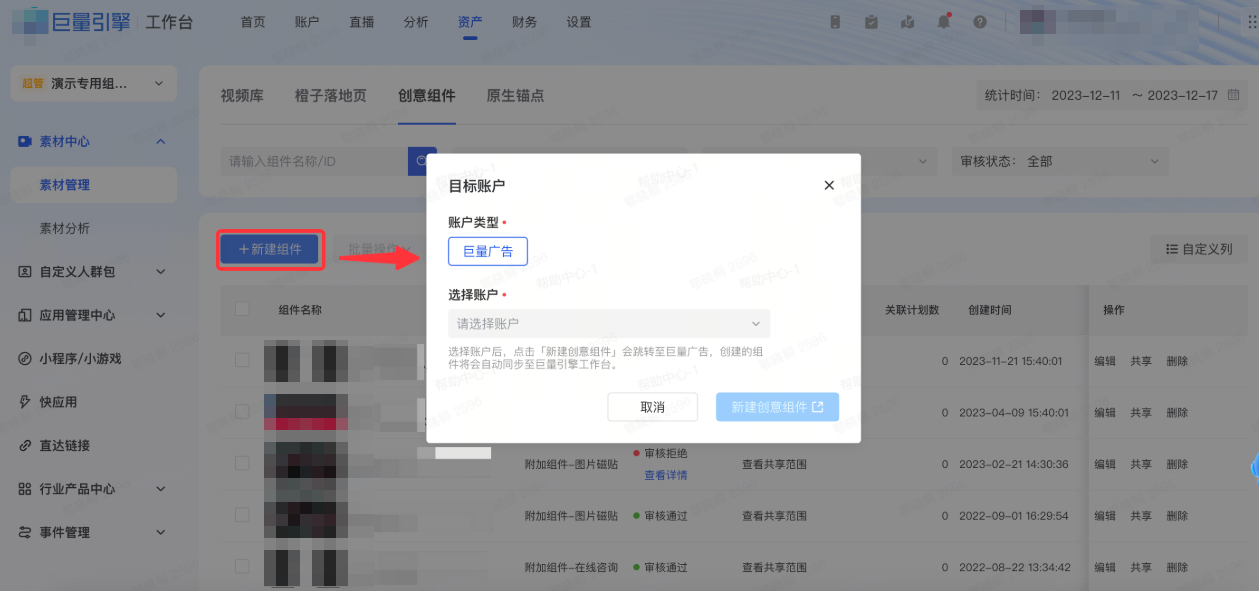Screen dimensions: 1259x591
Task: Click the 新建创意组件 button
Action: (x=777, y=407)
